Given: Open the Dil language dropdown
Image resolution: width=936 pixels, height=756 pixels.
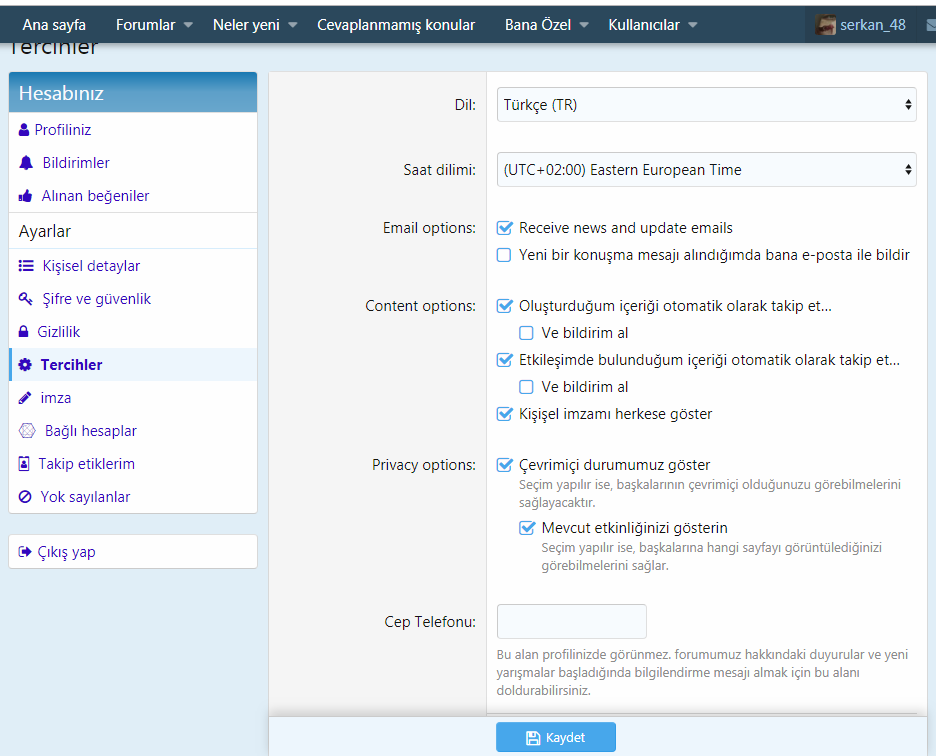Looking at the screenshot, I should click(x=706, y=105).
